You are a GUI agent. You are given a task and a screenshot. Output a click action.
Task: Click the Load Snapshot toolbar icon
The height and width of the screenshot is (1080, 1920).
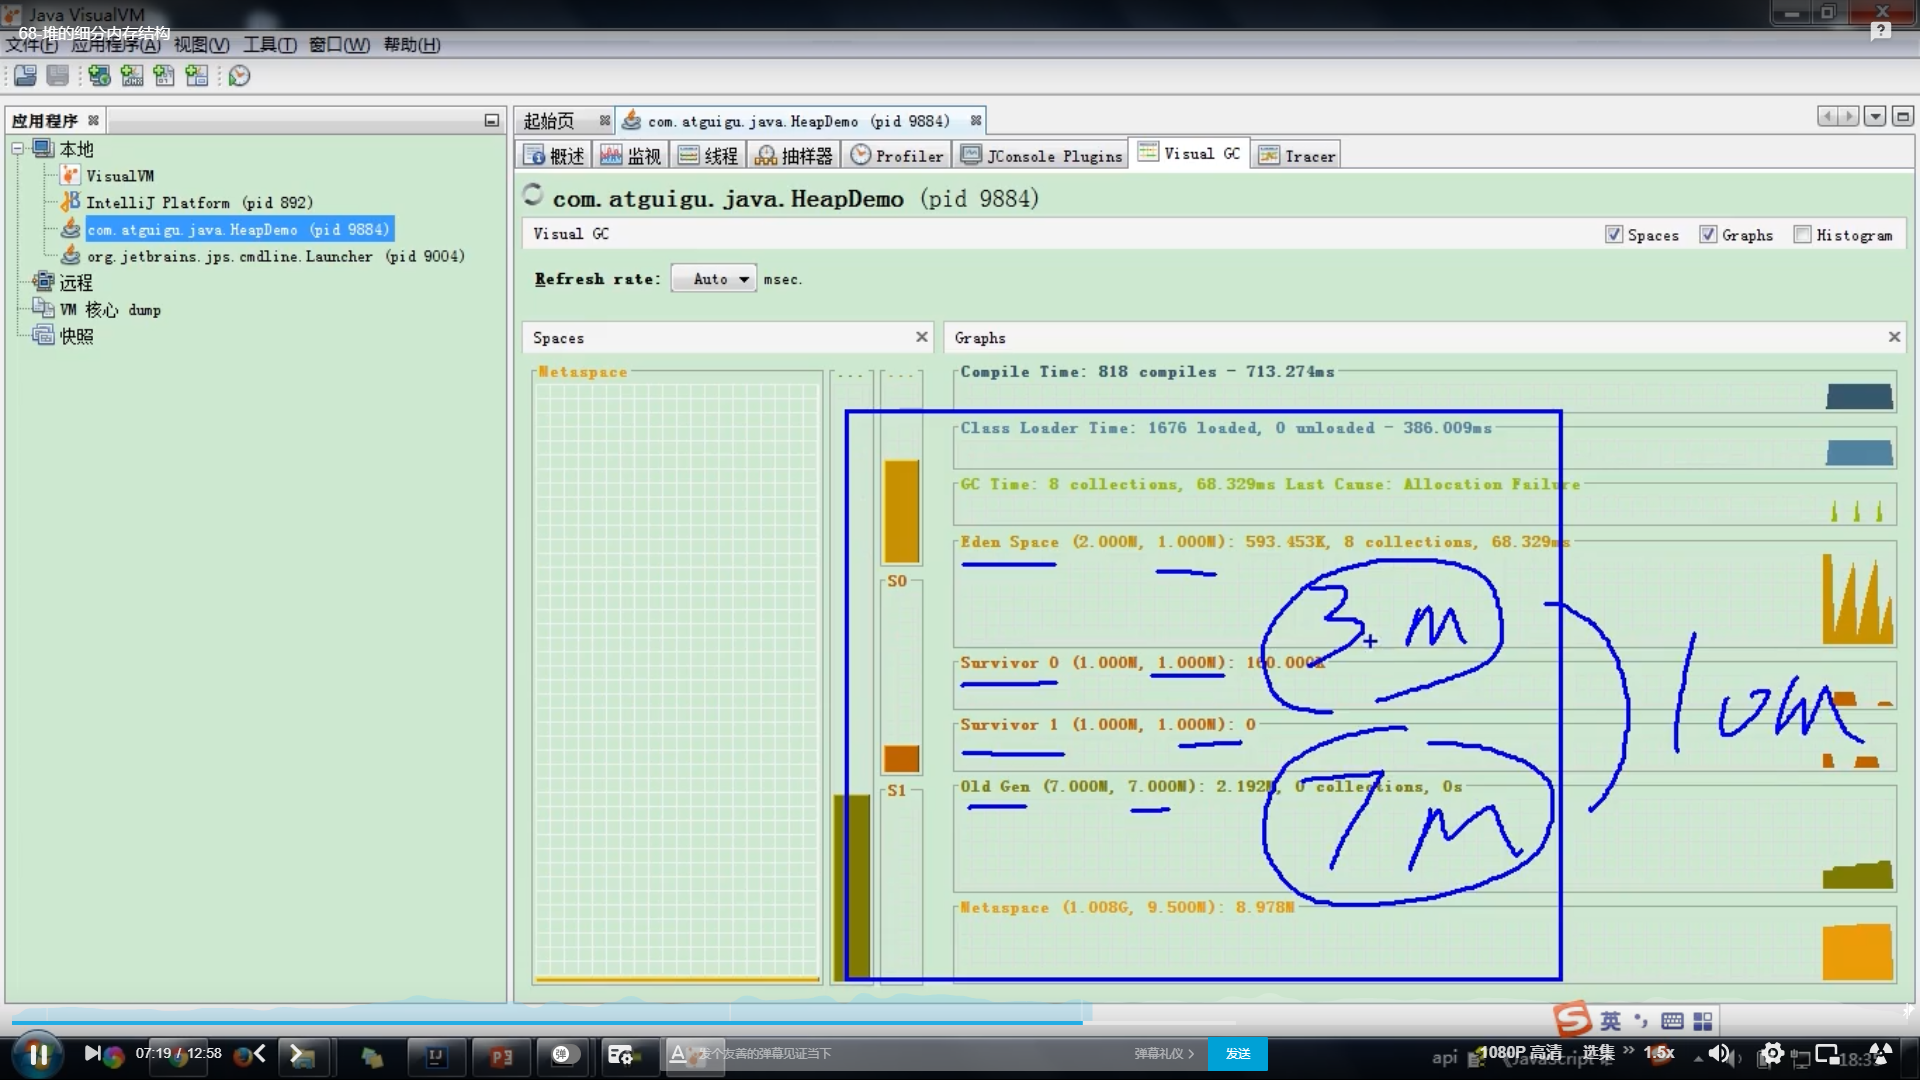pyautogui.click(x=25, y=76)
